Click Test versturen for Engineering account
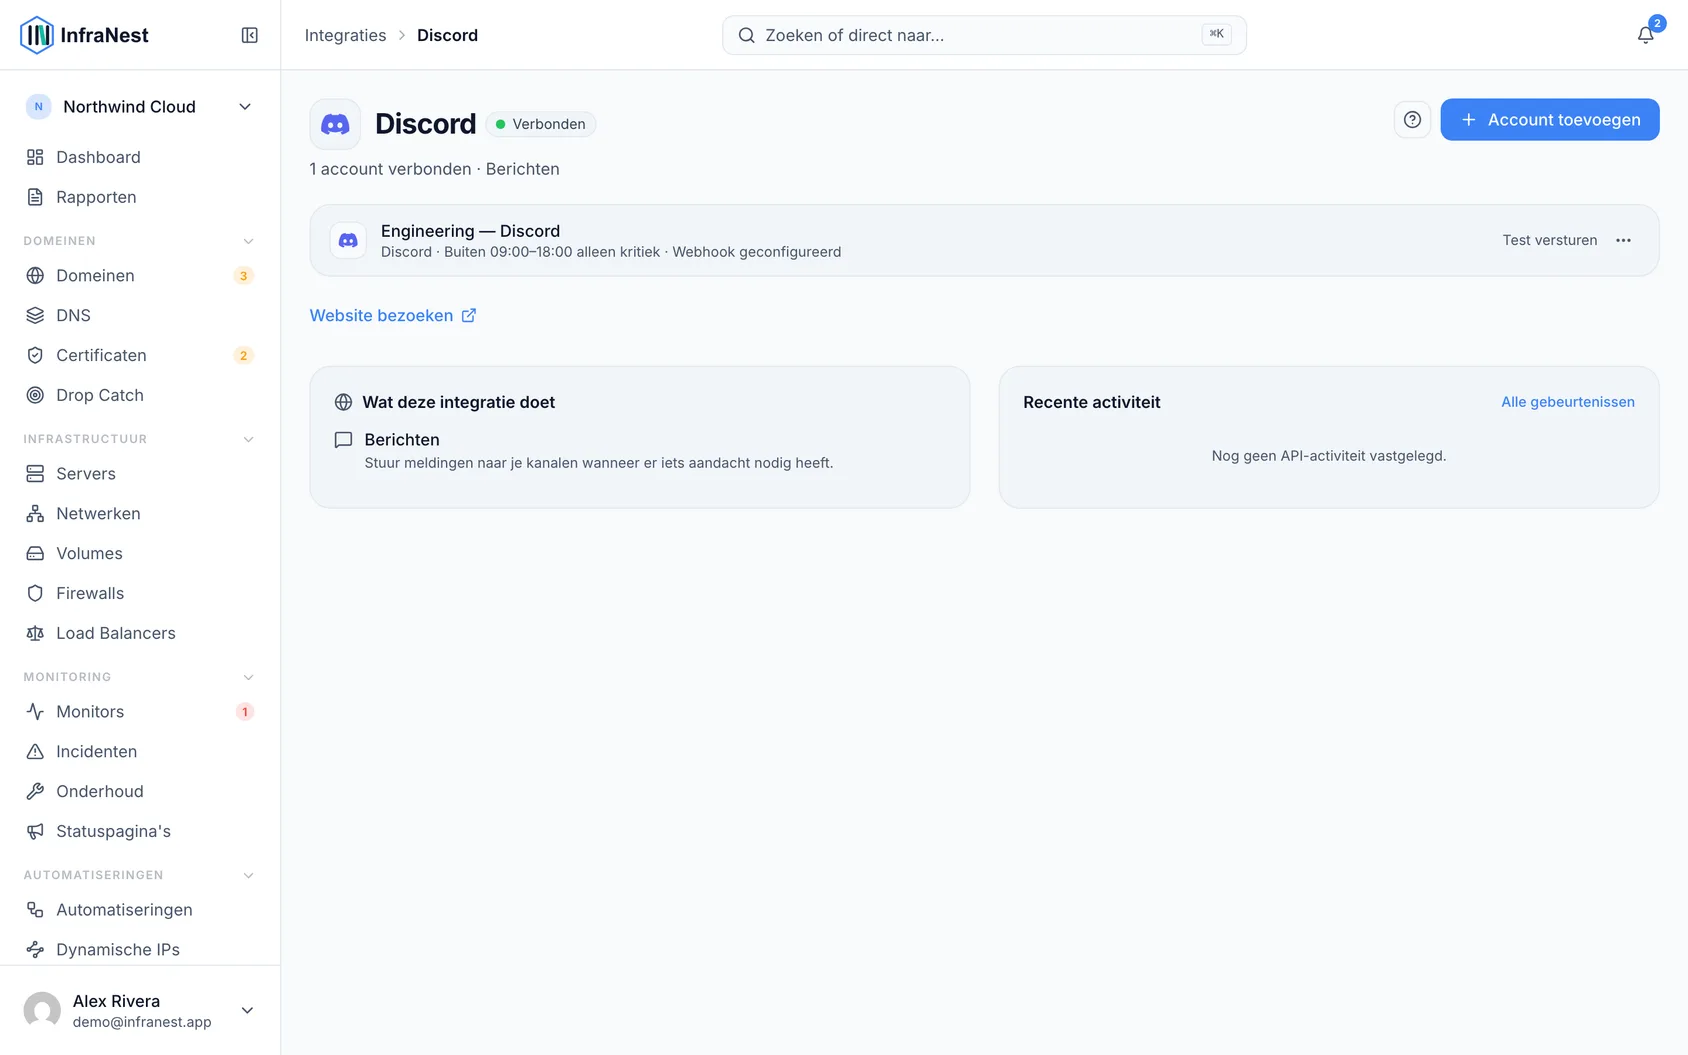Viewport: 1688px width, 1055px height. click(1549, 240)
